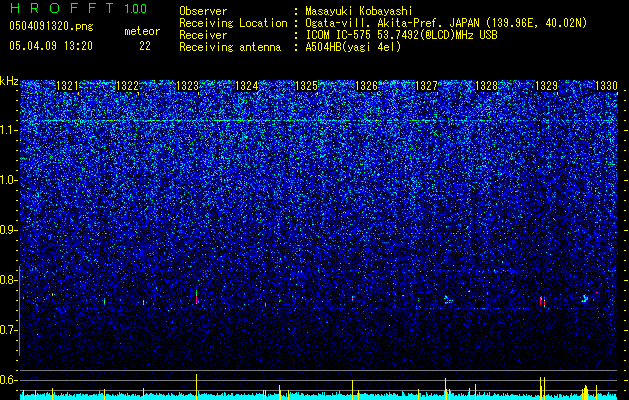Click the 0.6 kHz axis label
629x400 pixels.
coord(9,380)
